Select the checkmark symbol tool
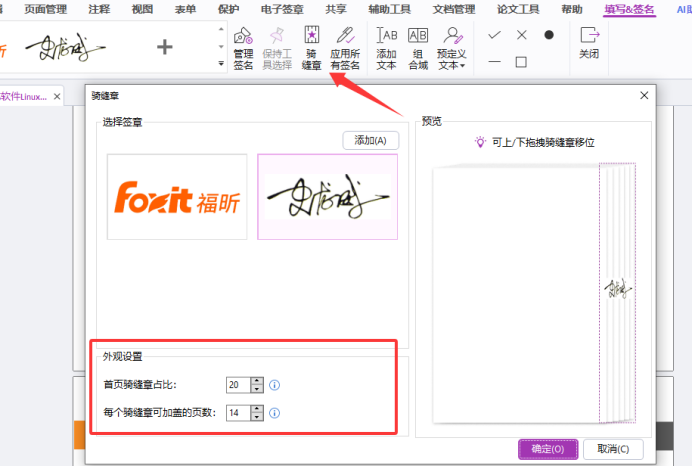 point(494,34)
